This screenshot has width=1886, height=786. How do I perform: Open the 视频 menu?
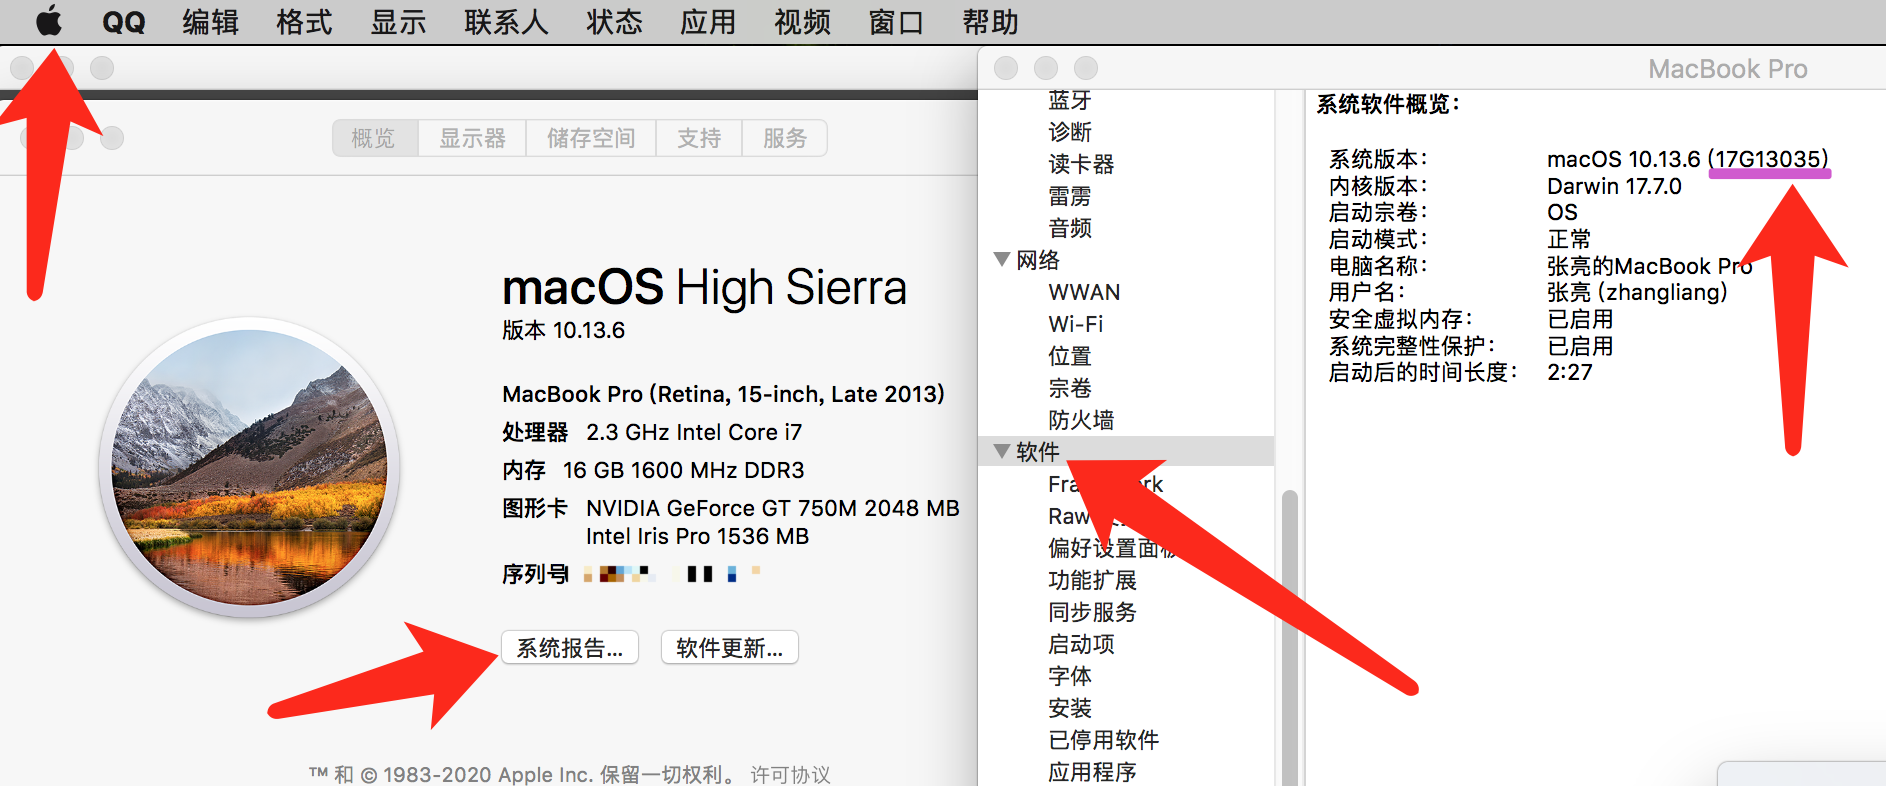point(803,22)
